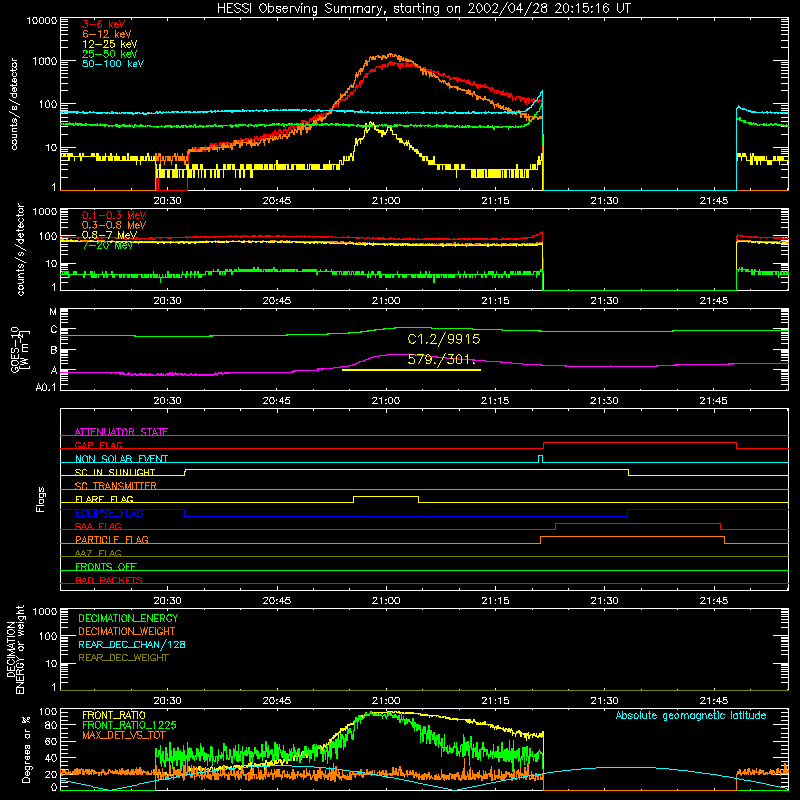Image resolution: width=800 pixels, height=800 pixels.
Task: Select the 6-12 keV legend label
Action: click(x=107, y=34)
